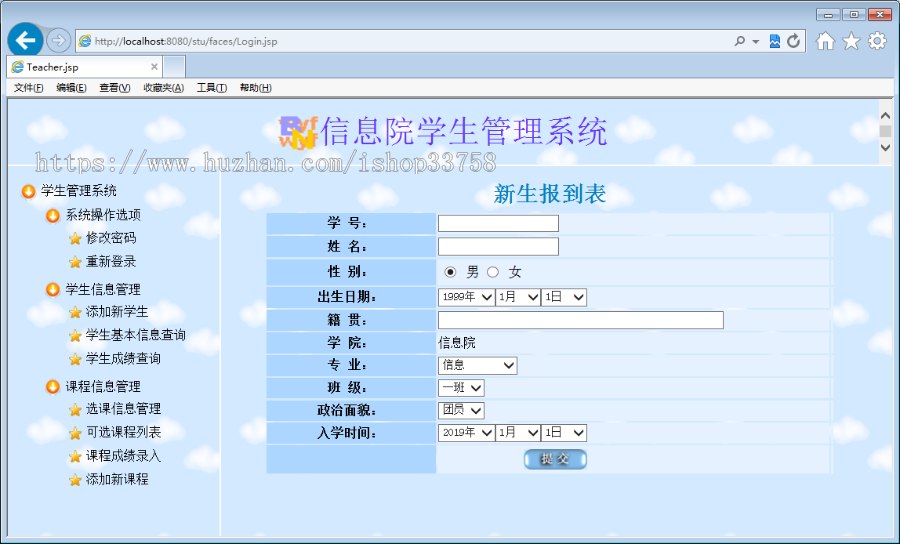The height and width of the screenshot is (544, 900).
Task: Open Favorites star icon in toolbar
Action: click(851, 41)
